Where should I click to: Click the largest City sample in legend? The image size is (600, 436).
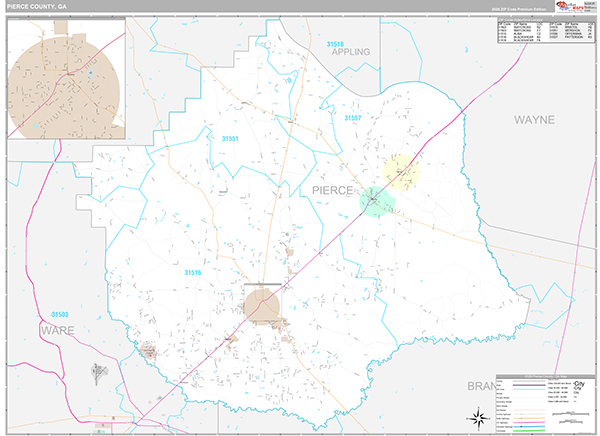tap(579, 384)
